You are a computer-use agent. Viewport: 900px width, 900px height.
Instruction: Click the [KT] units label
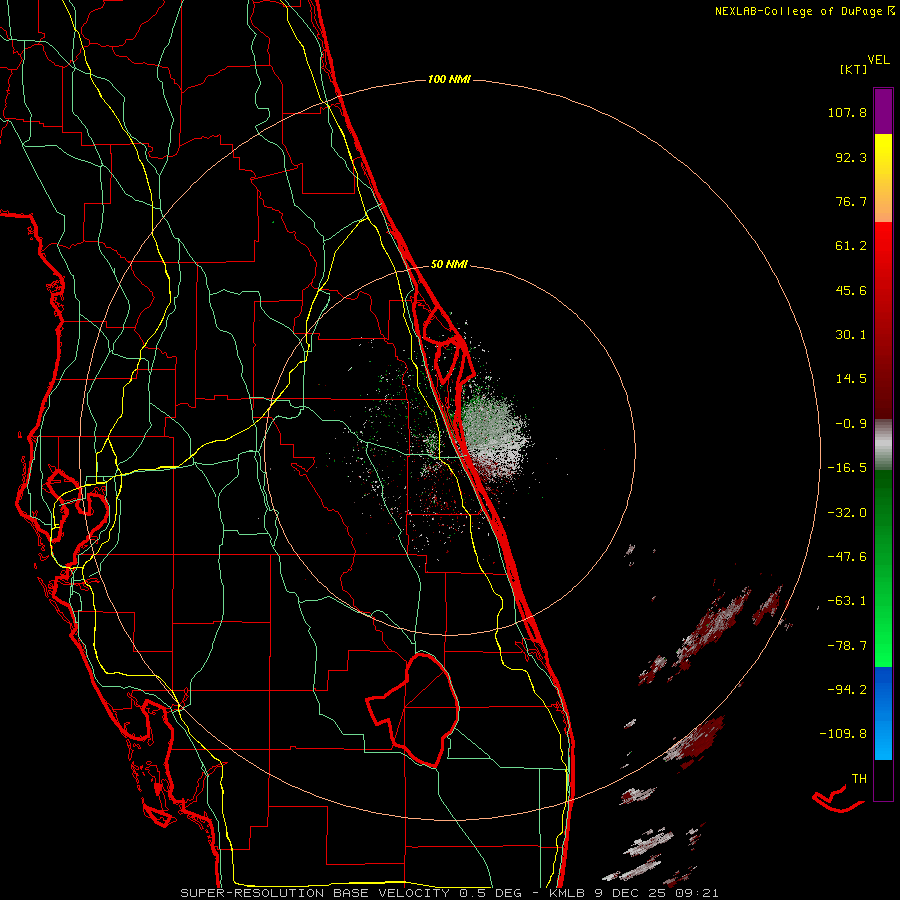(x=853, y=69)
